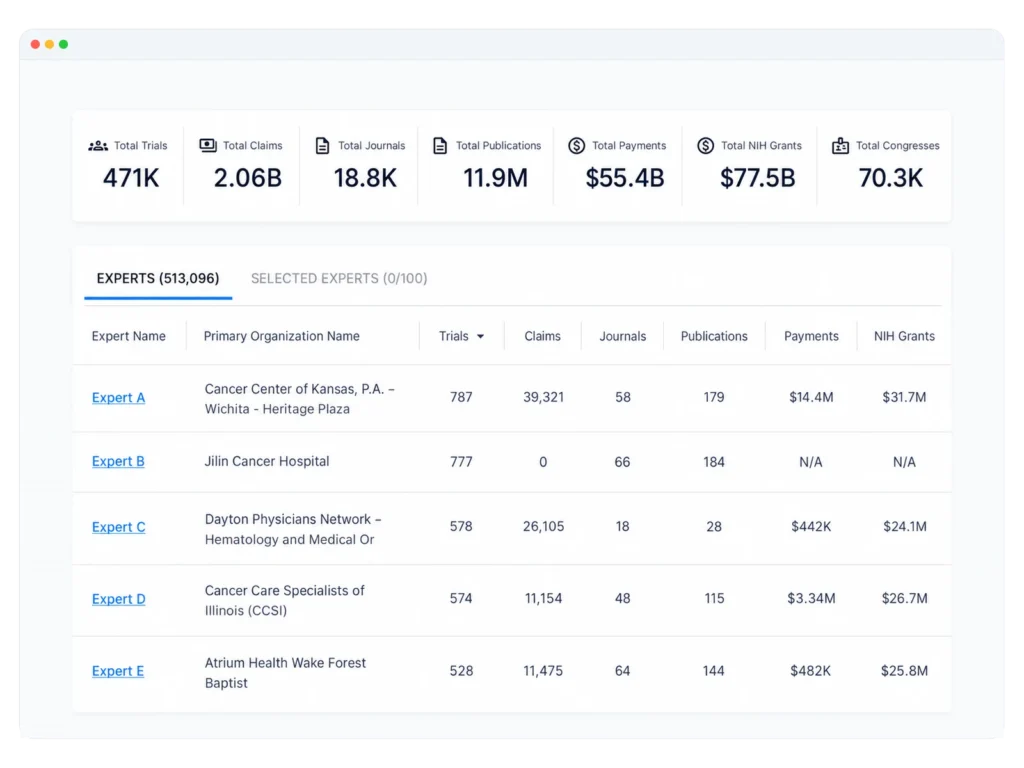Click the yellow minimize window dot
Screen dimensions: 1024x768
pyautogui.click(x=50, y=44)
